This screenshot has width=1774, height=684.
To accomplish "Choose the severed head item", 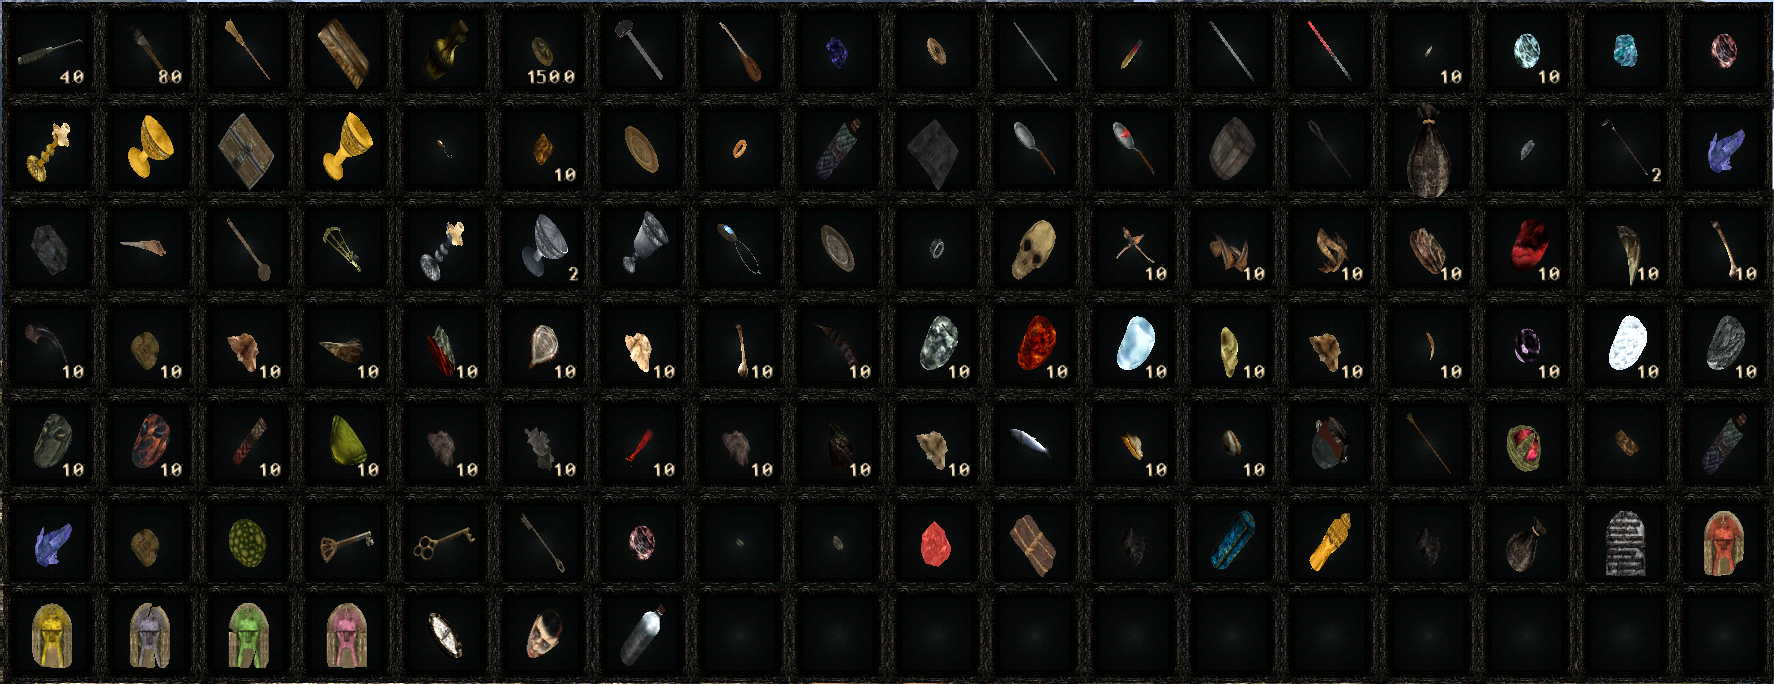I will [542, 634].
